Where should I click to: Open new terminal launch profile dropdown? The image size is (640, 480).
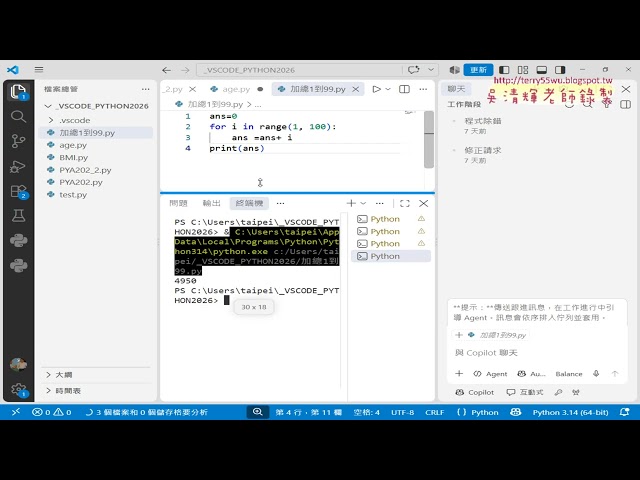363,203
